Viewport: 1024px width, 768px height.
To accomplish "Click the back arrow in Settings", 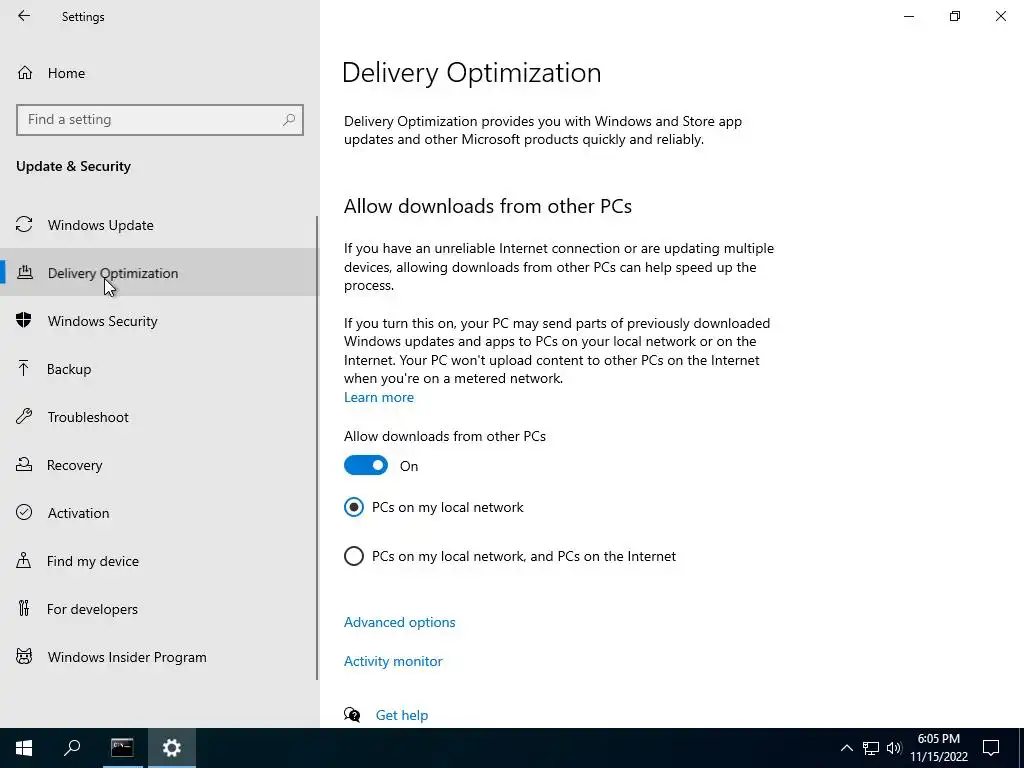I will click(24, 16).
